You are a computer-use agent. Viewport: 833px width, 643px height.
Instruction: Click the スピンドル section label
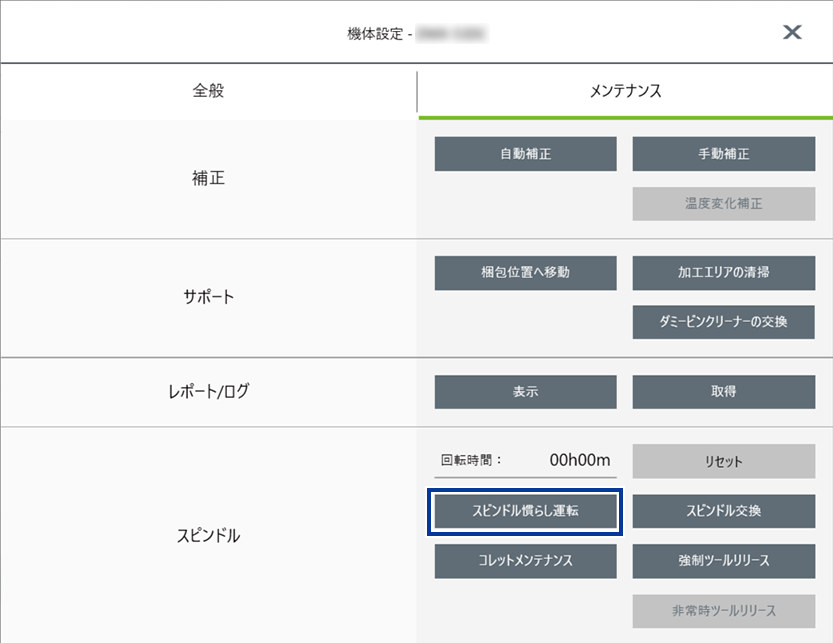(208, 536)
